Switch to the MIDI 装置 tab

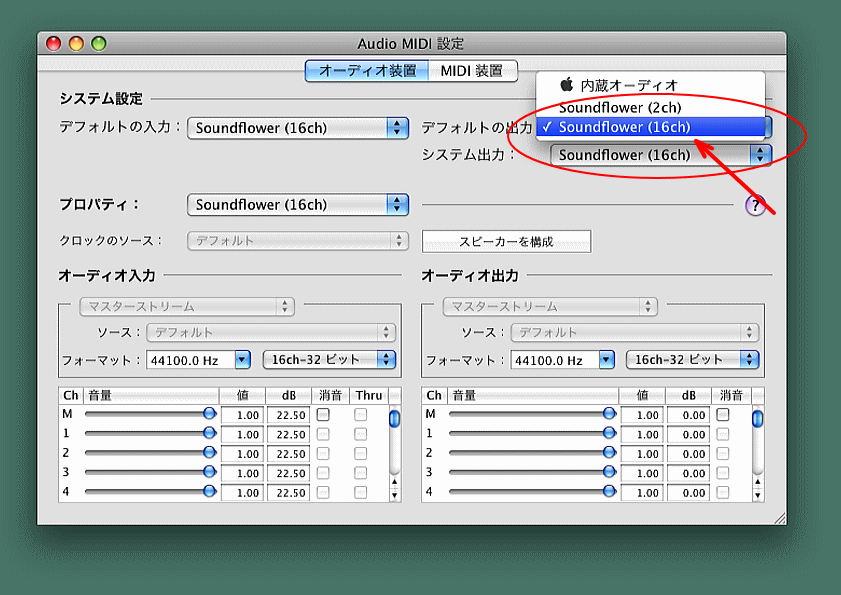coord(473,71)
